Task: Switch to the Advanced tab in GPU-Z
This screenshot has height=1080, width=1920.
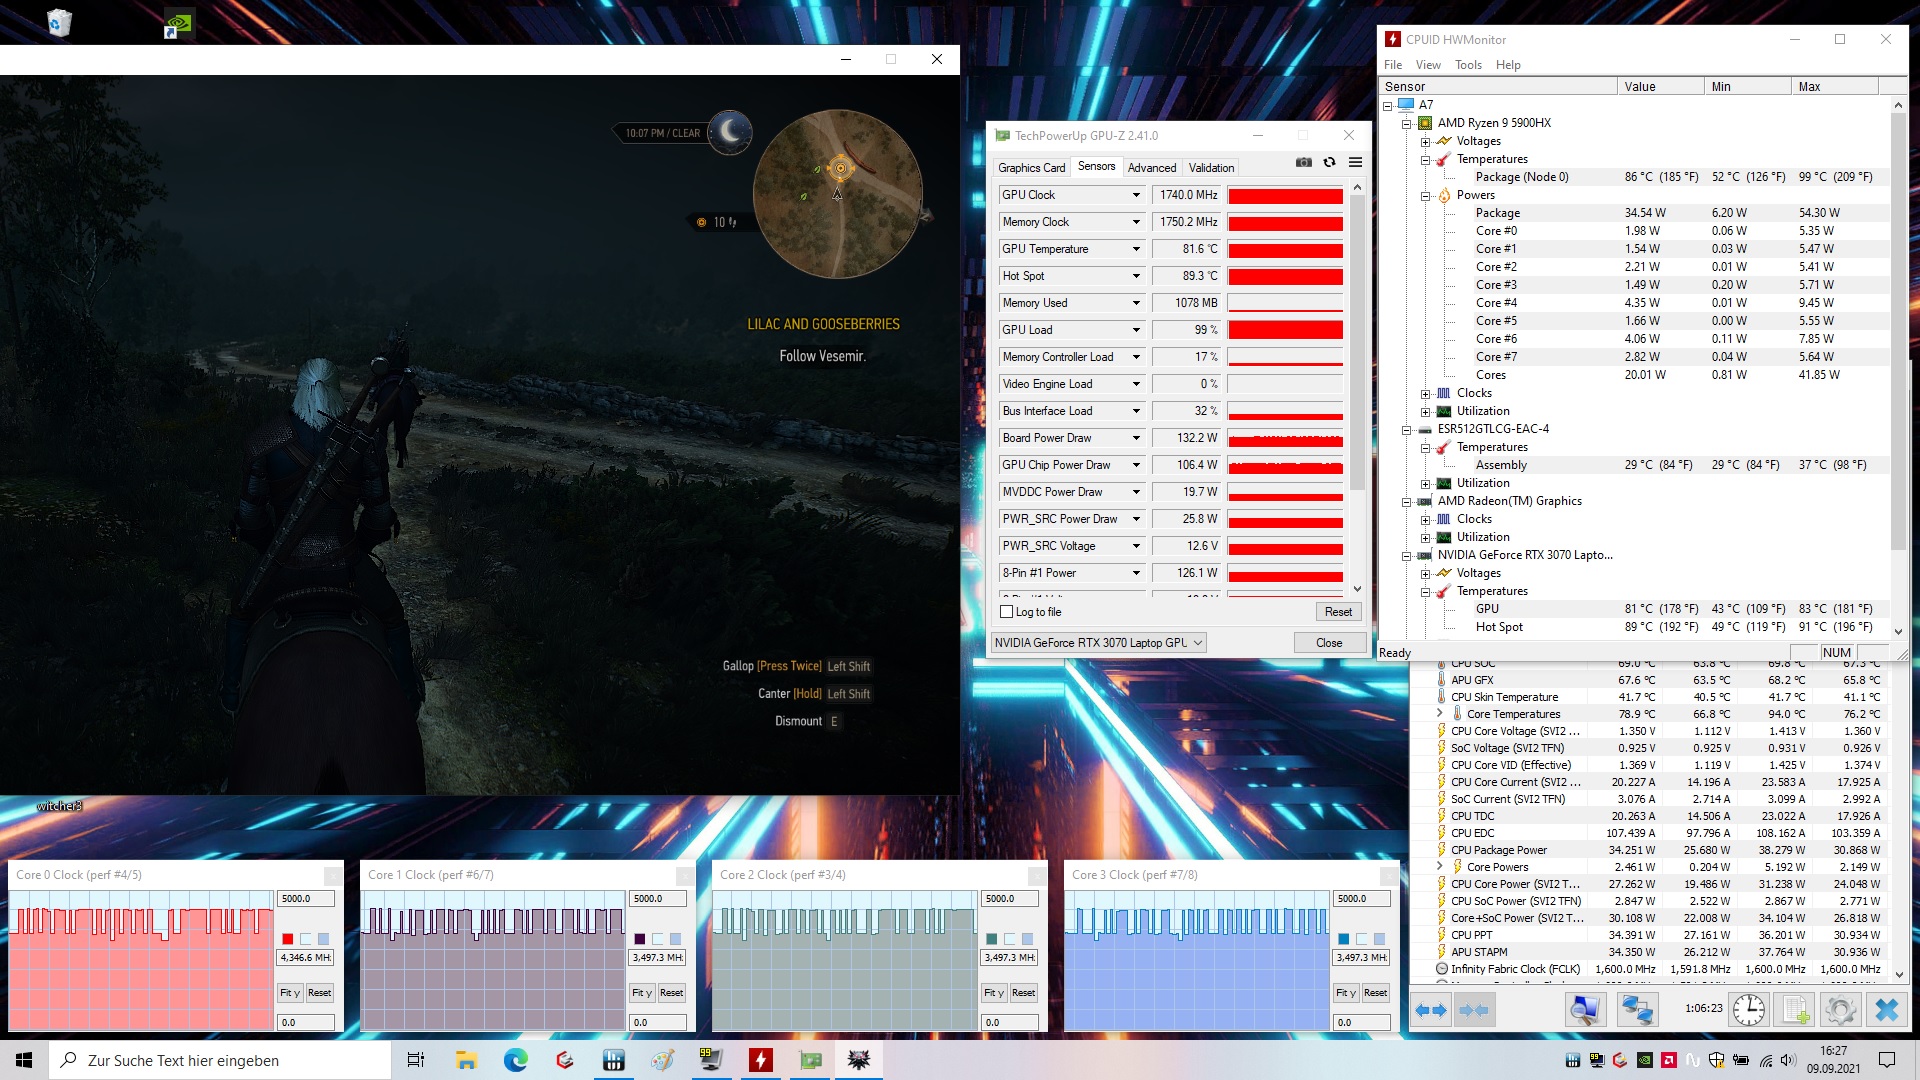Action: [1151, 168]
